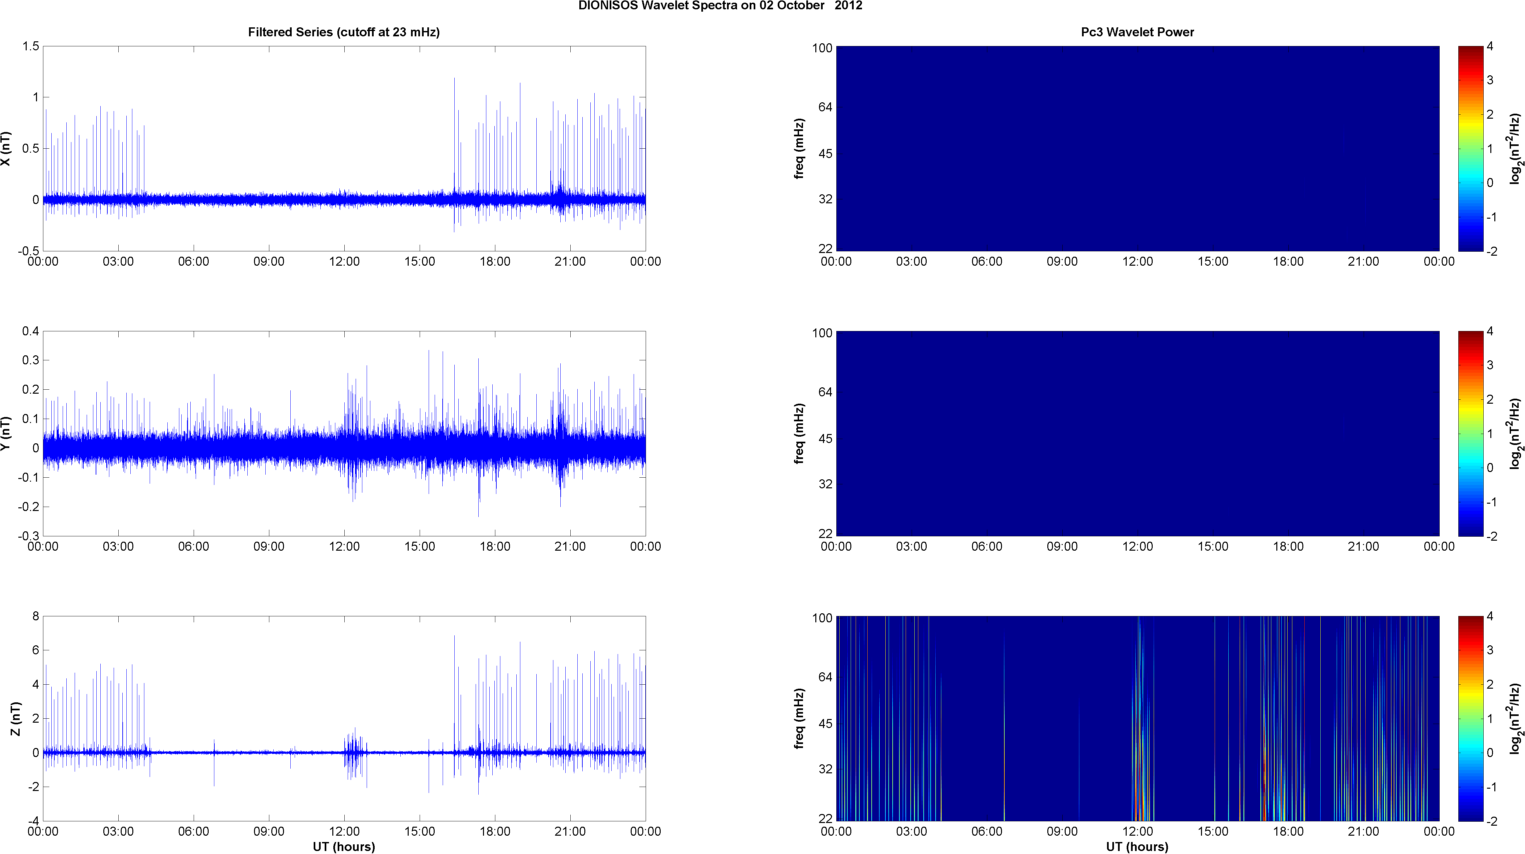Click the -0.3 tick on Y plot

pos(28,536)
